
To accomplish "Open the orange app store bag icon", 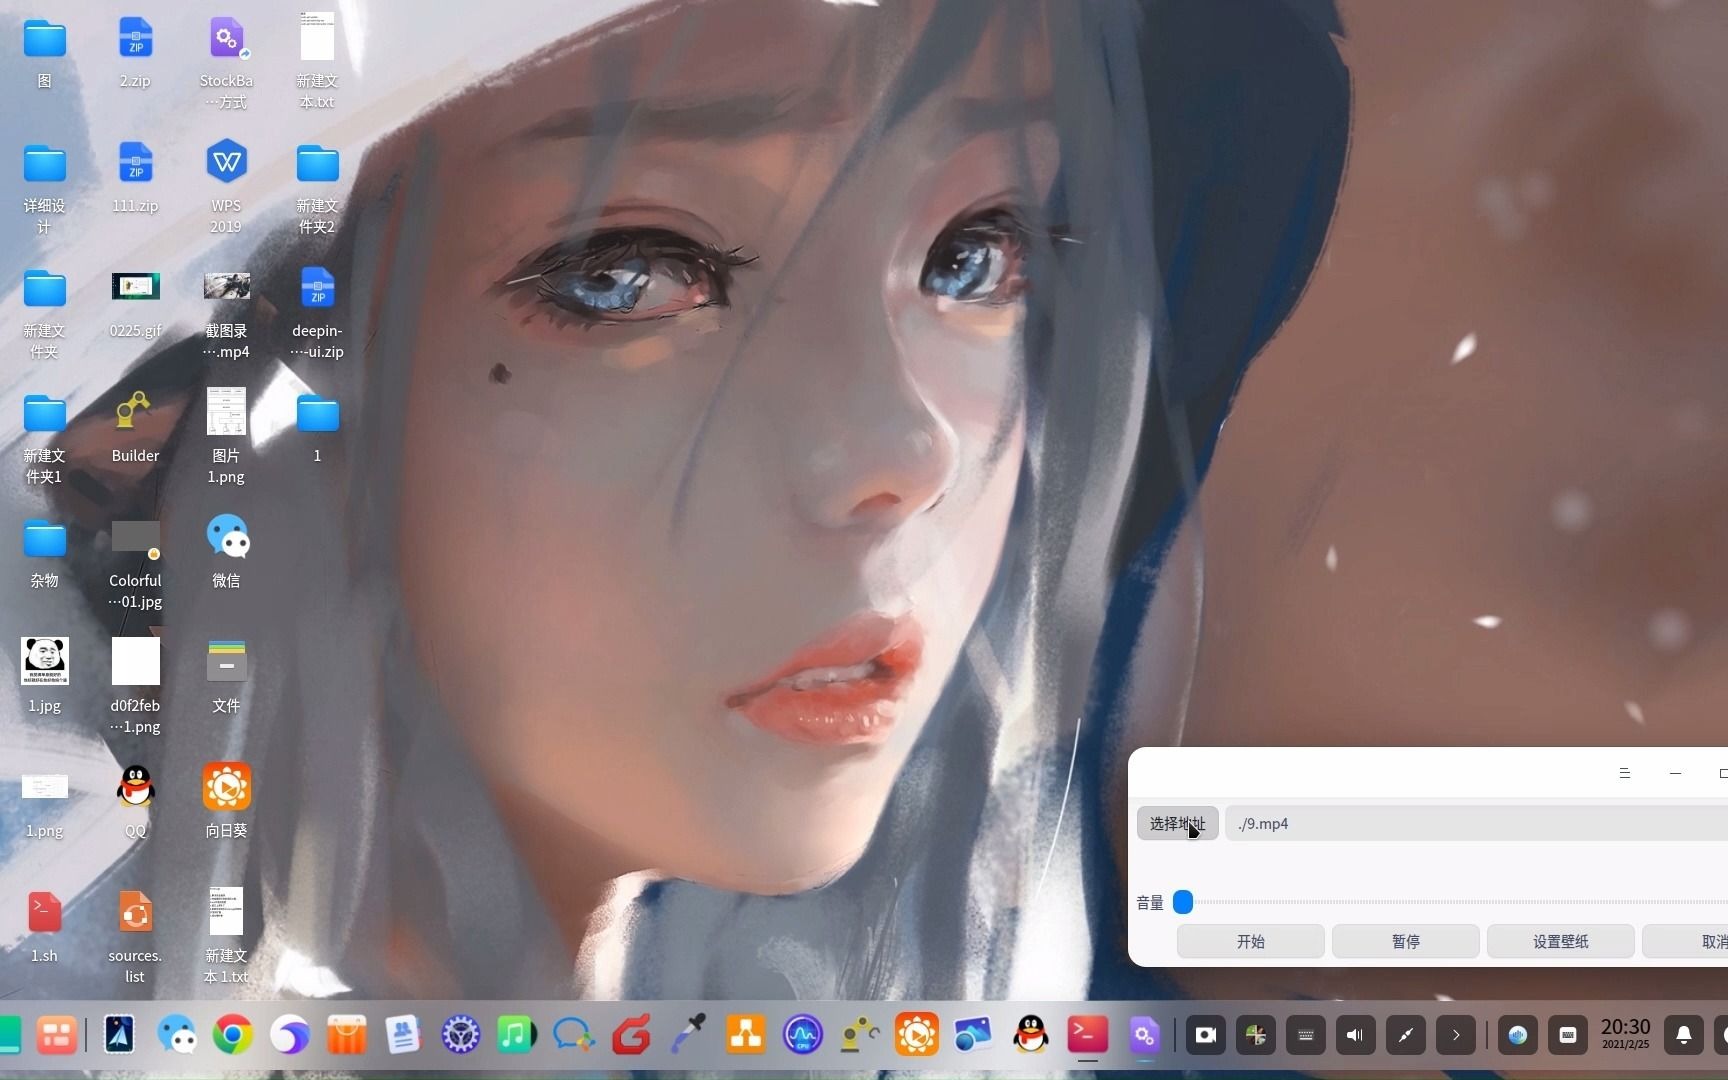I will [x=346, y=1035].
